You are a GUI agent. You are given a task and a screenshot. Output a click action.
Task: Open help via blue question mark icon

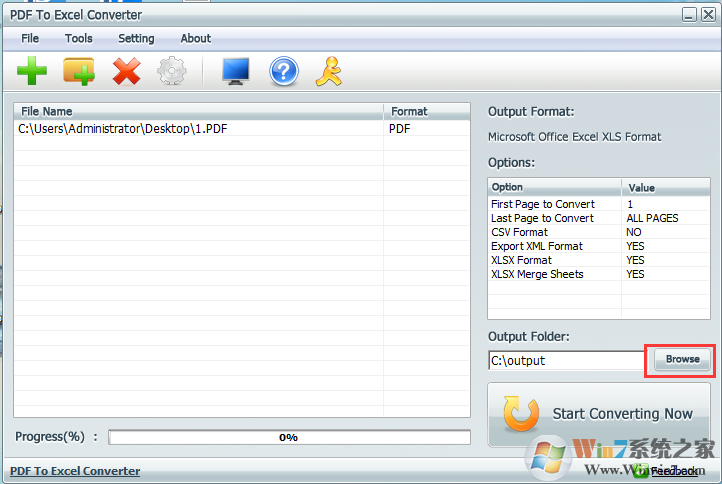(284, 71)
